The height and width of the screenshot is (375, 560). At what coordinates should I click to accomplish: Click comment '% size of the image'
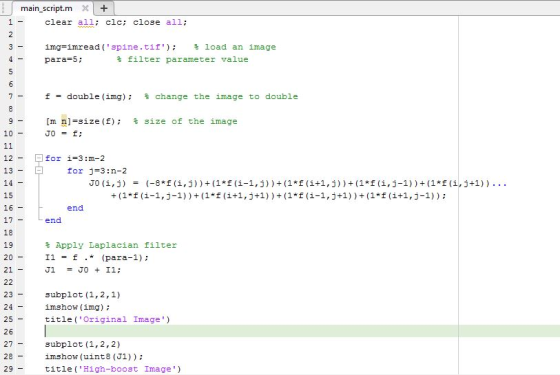click(185, 121)
